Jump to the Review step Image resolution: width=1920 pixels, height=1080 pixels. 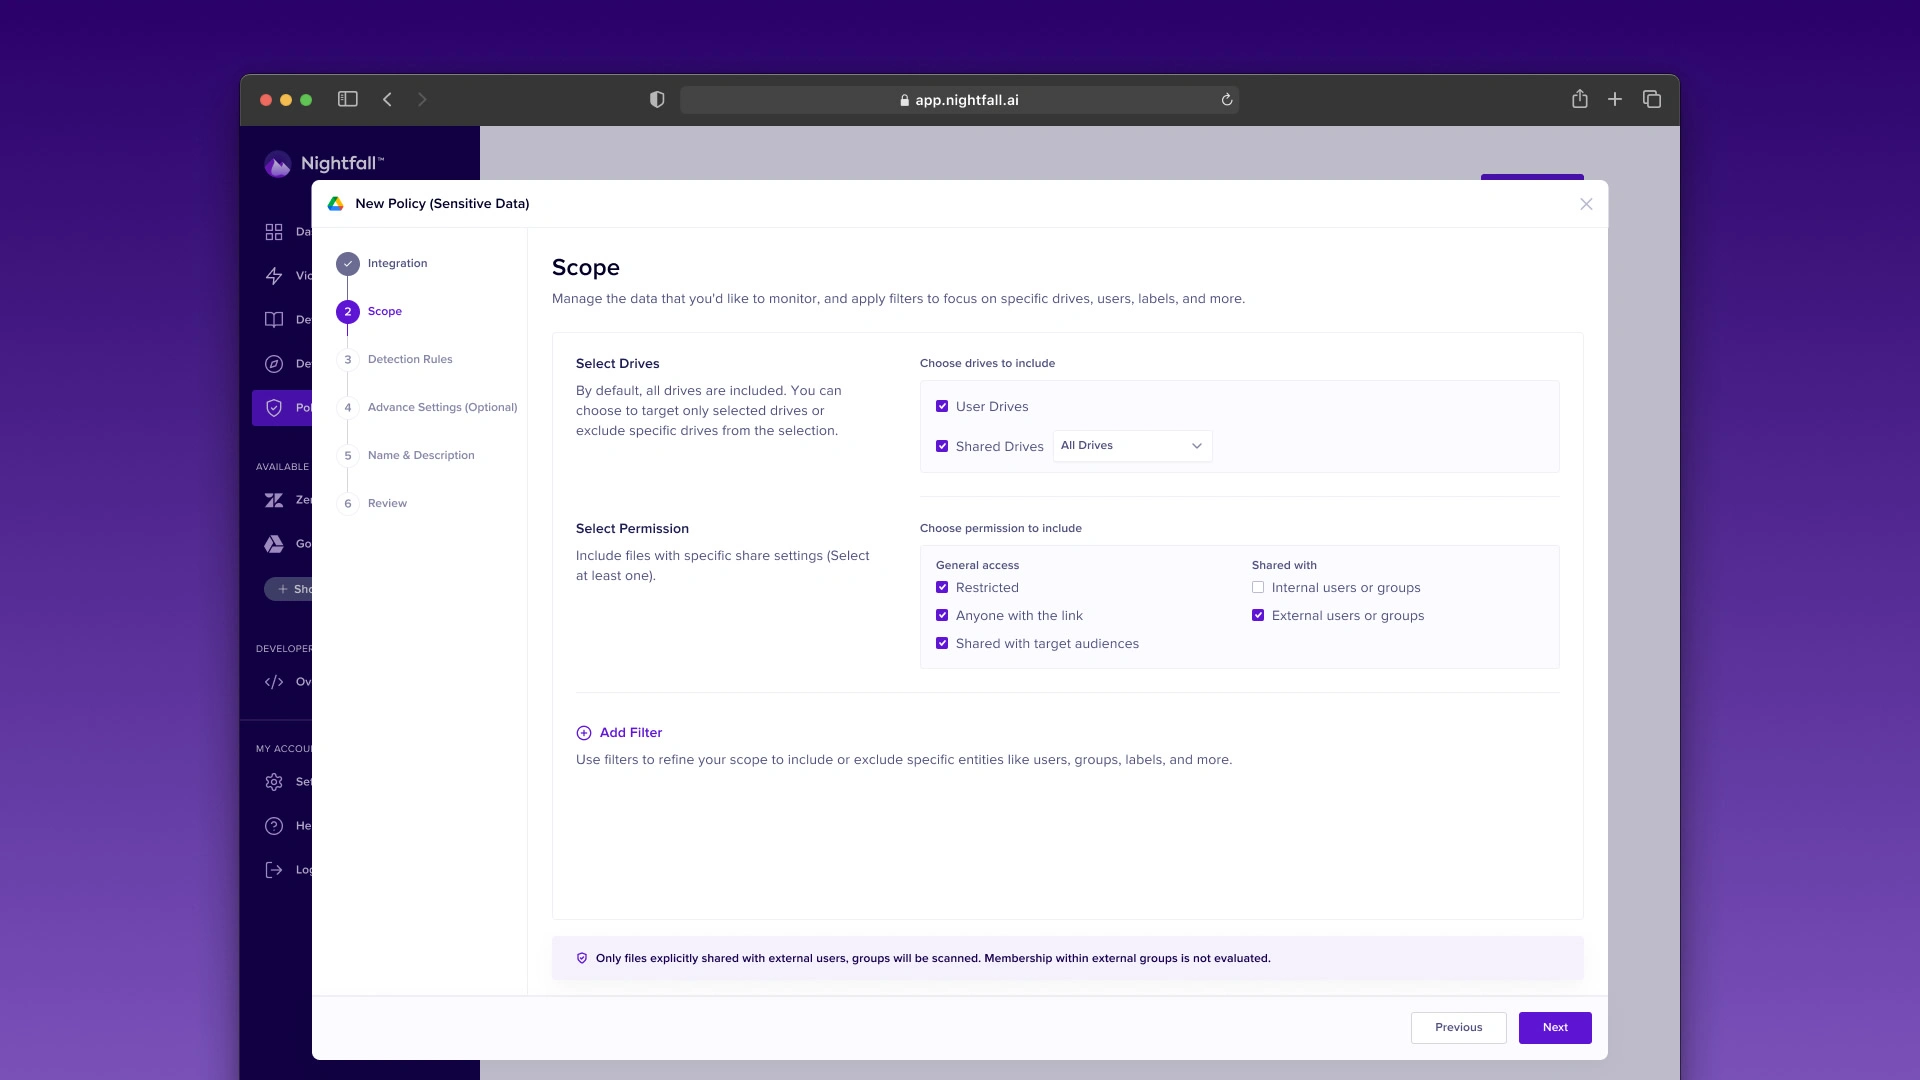coord(387,504)
